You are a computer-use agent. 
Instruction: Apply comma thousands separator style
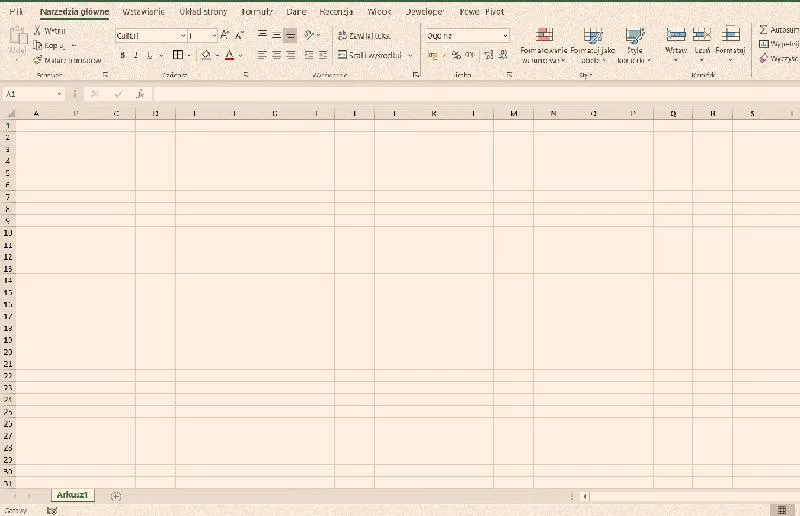coord(469,55)
